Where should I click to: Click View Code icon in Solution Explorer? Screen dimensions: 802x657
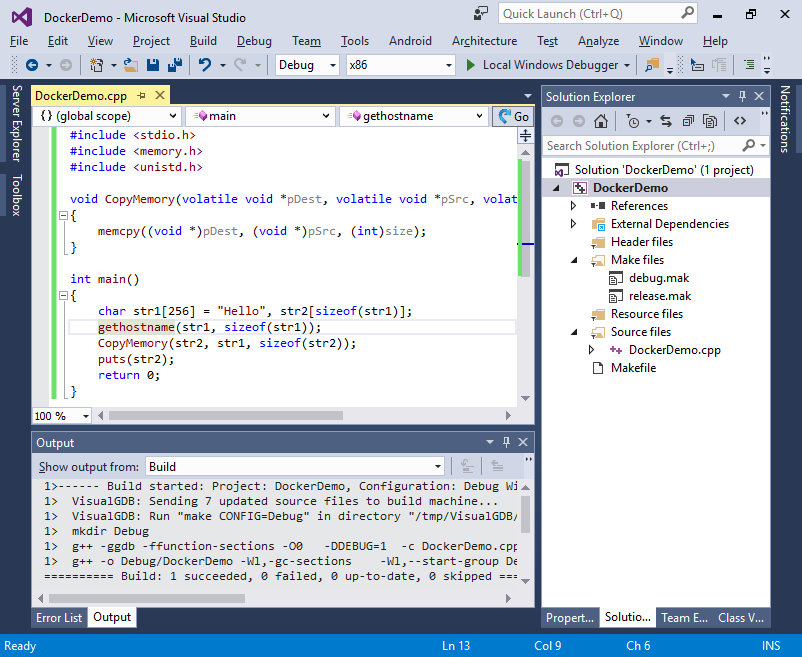740,121
